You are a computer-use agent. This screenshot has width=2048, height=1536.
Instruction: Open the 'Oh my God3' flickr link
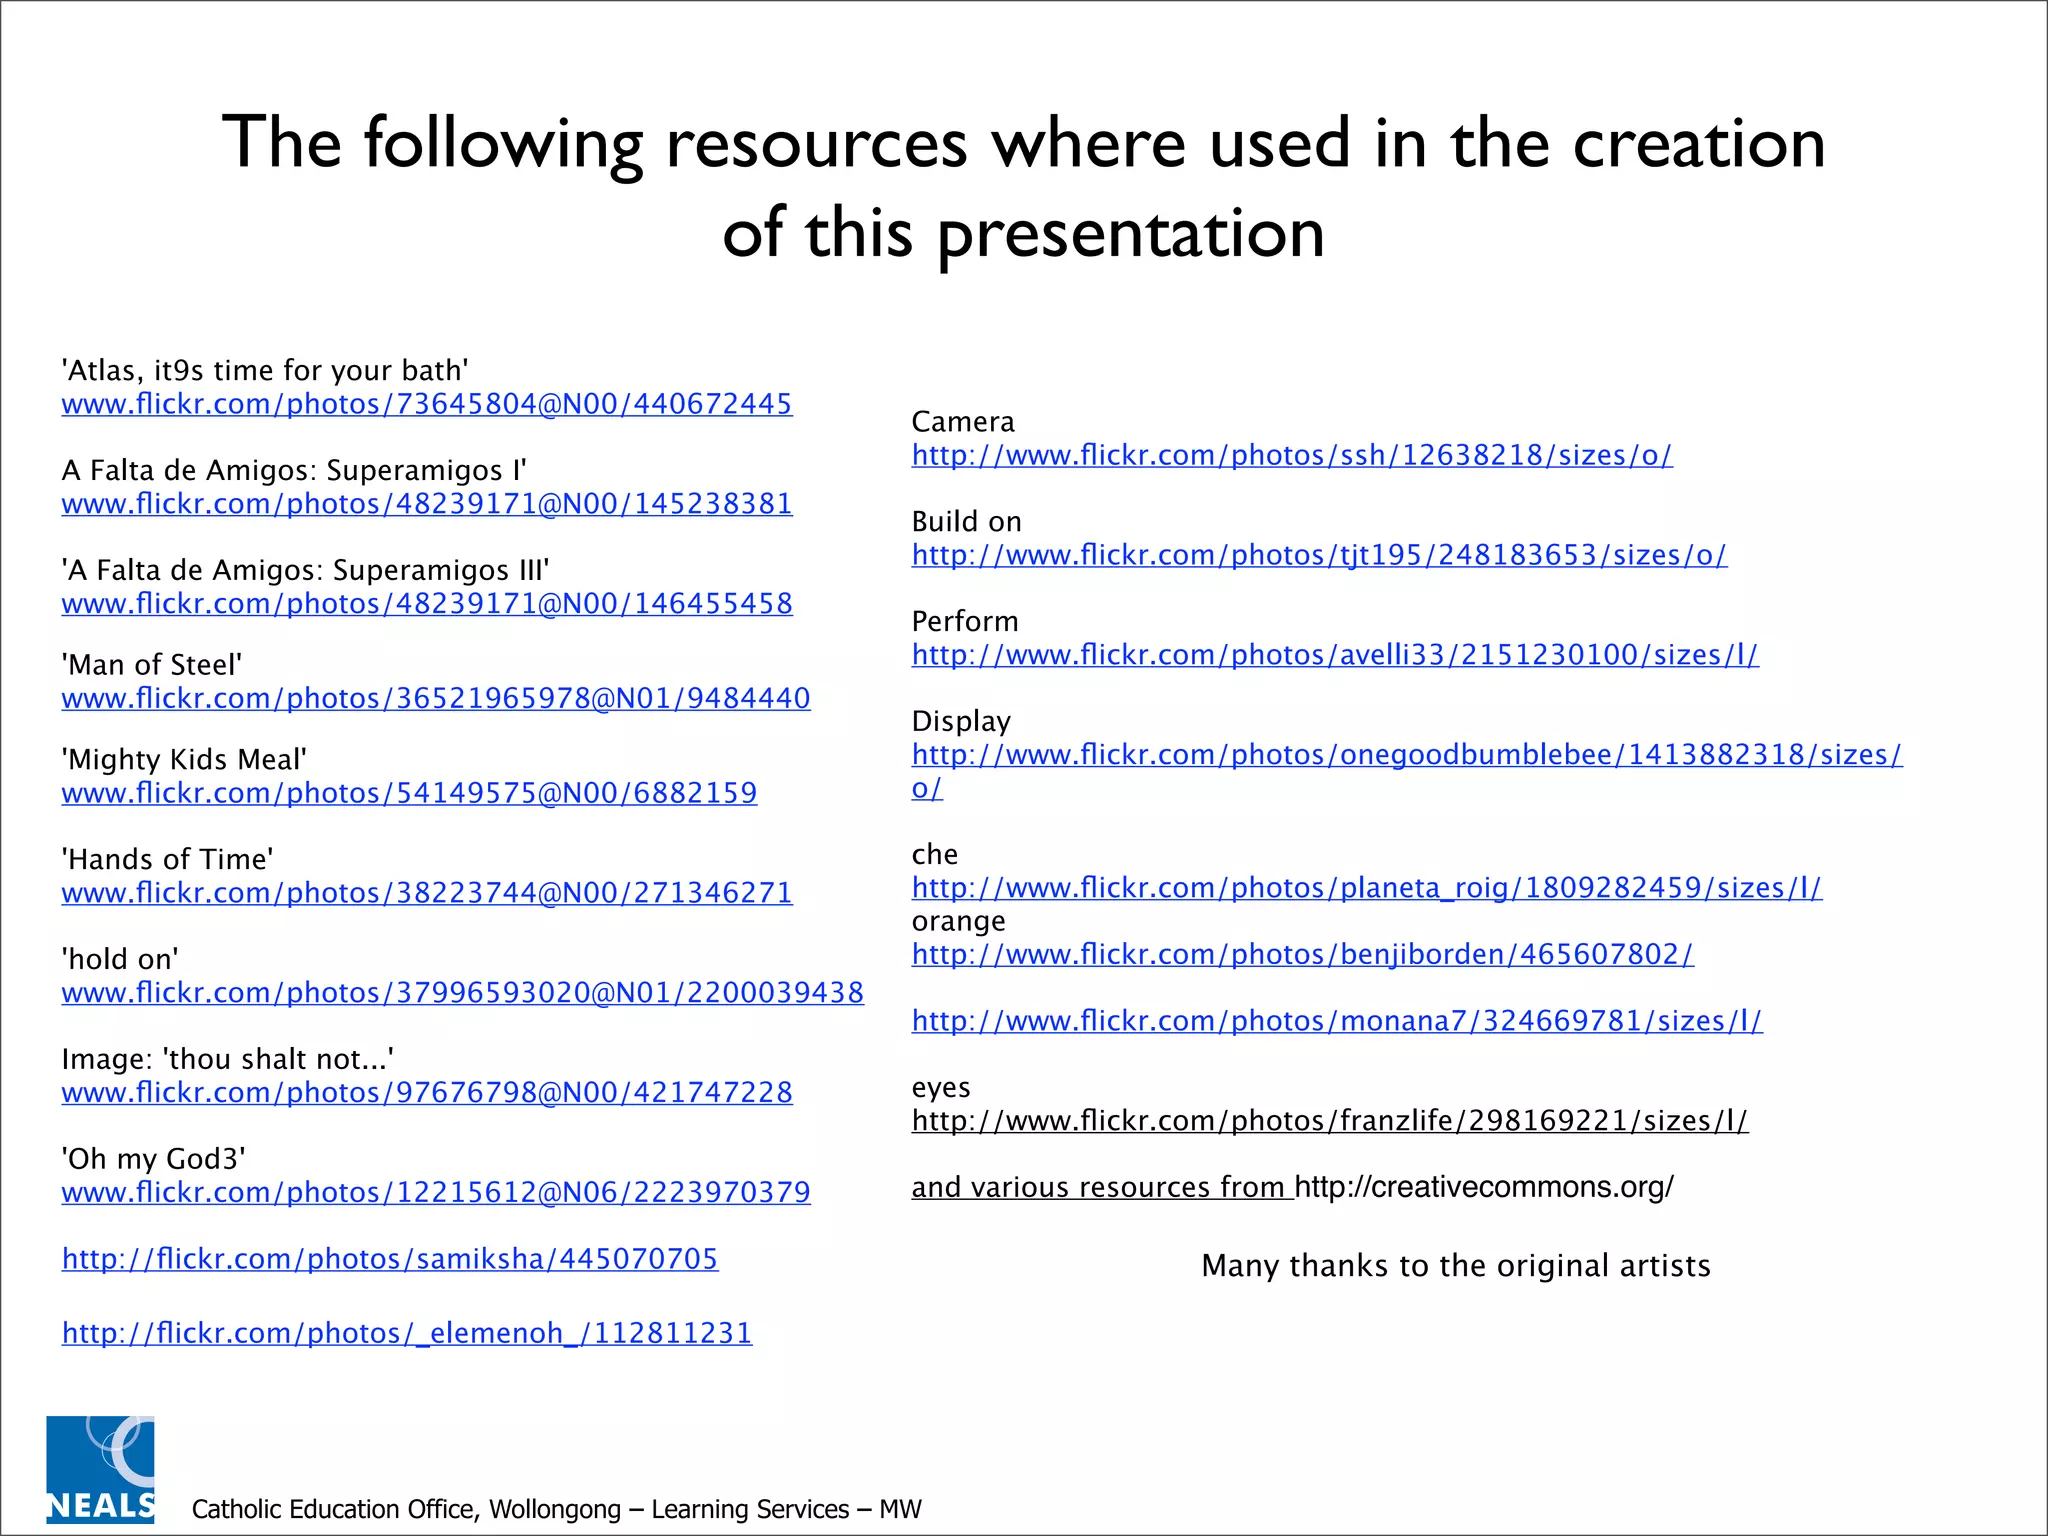(436, 1192)
